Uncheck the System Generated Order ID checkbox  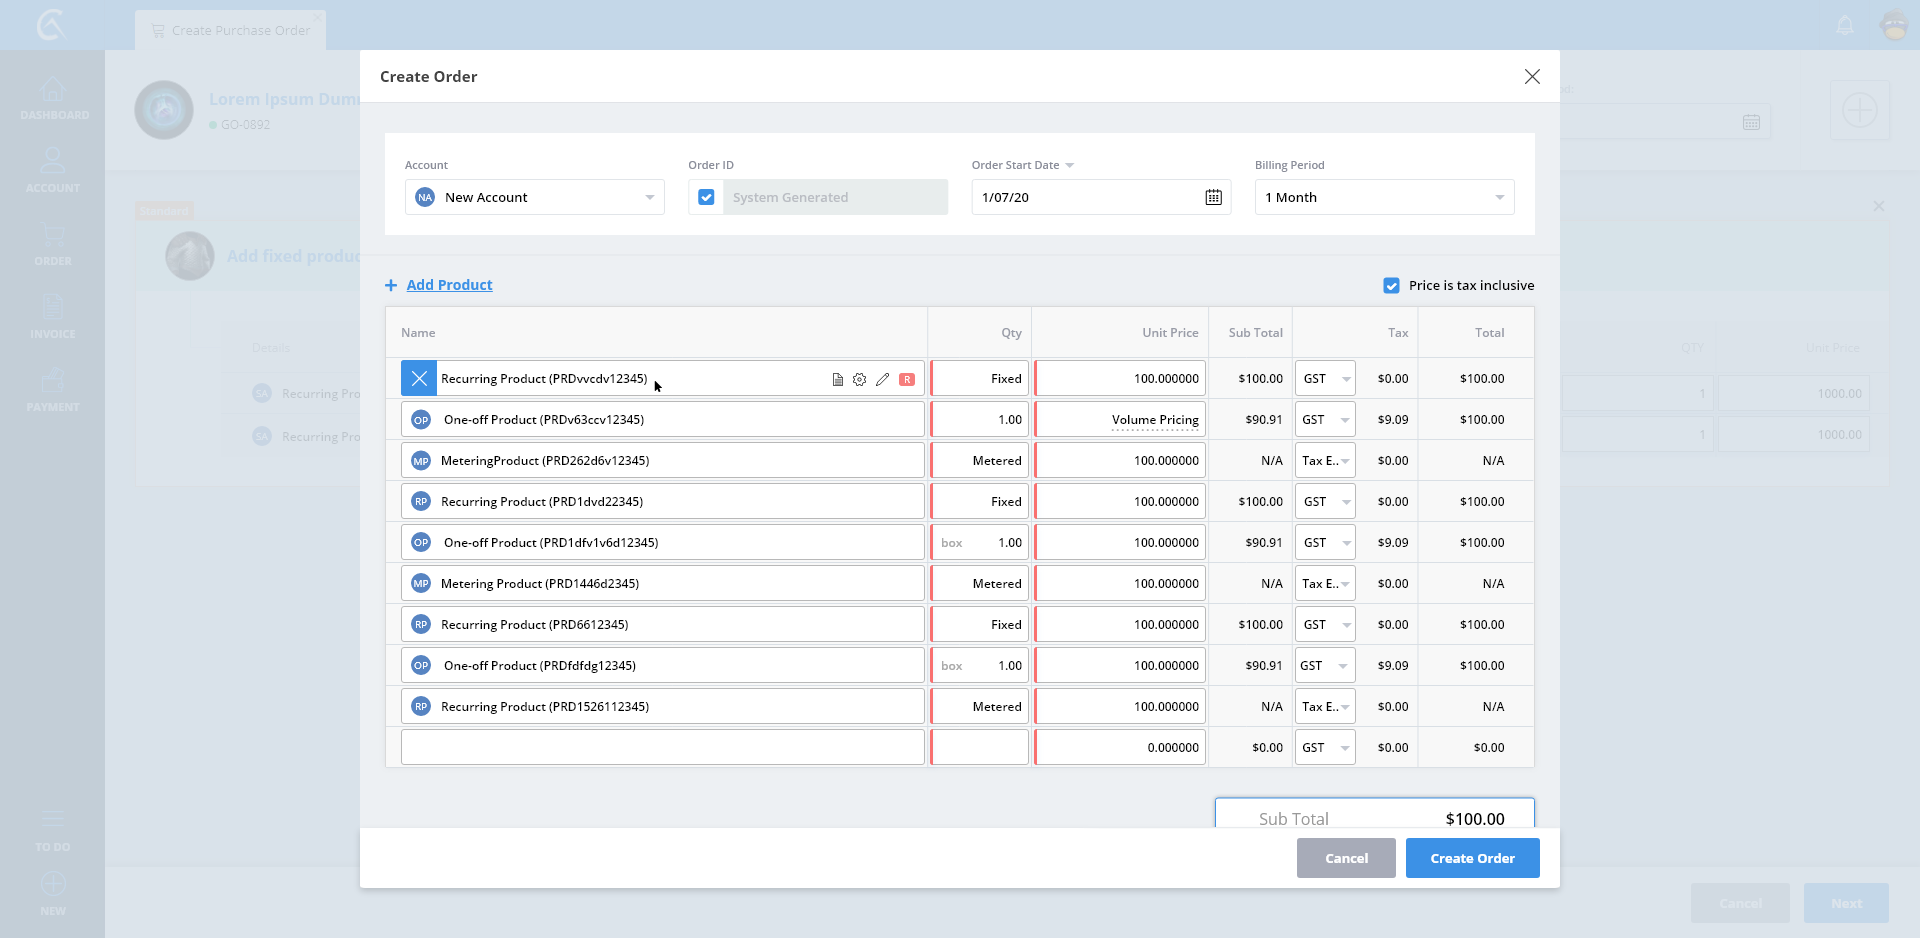[x=706, y=198]
